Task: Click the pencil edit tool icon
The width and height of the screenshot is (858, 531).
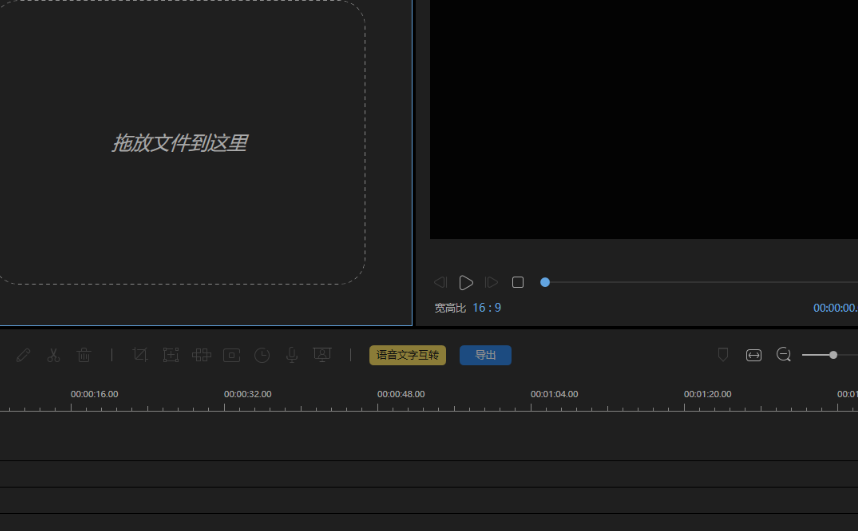Action: [x=24, y=355]
